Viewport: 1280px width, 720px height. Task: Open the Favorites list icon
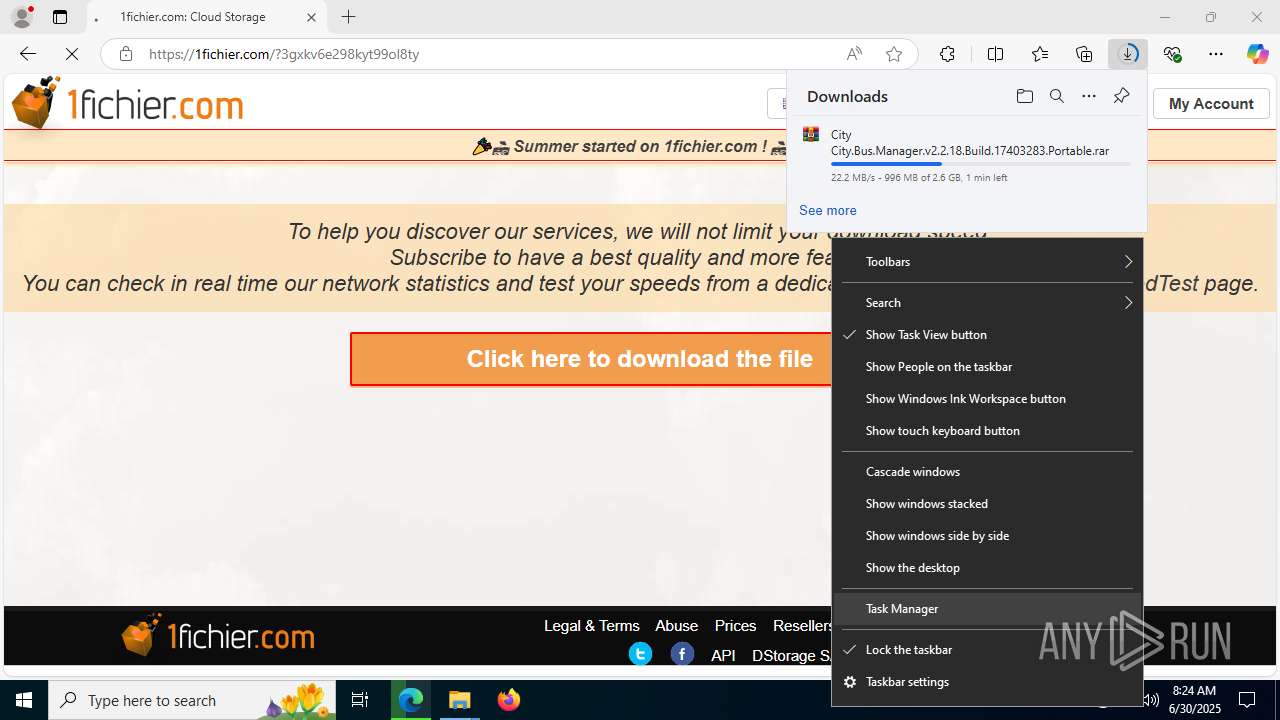tap(1040, 54)
